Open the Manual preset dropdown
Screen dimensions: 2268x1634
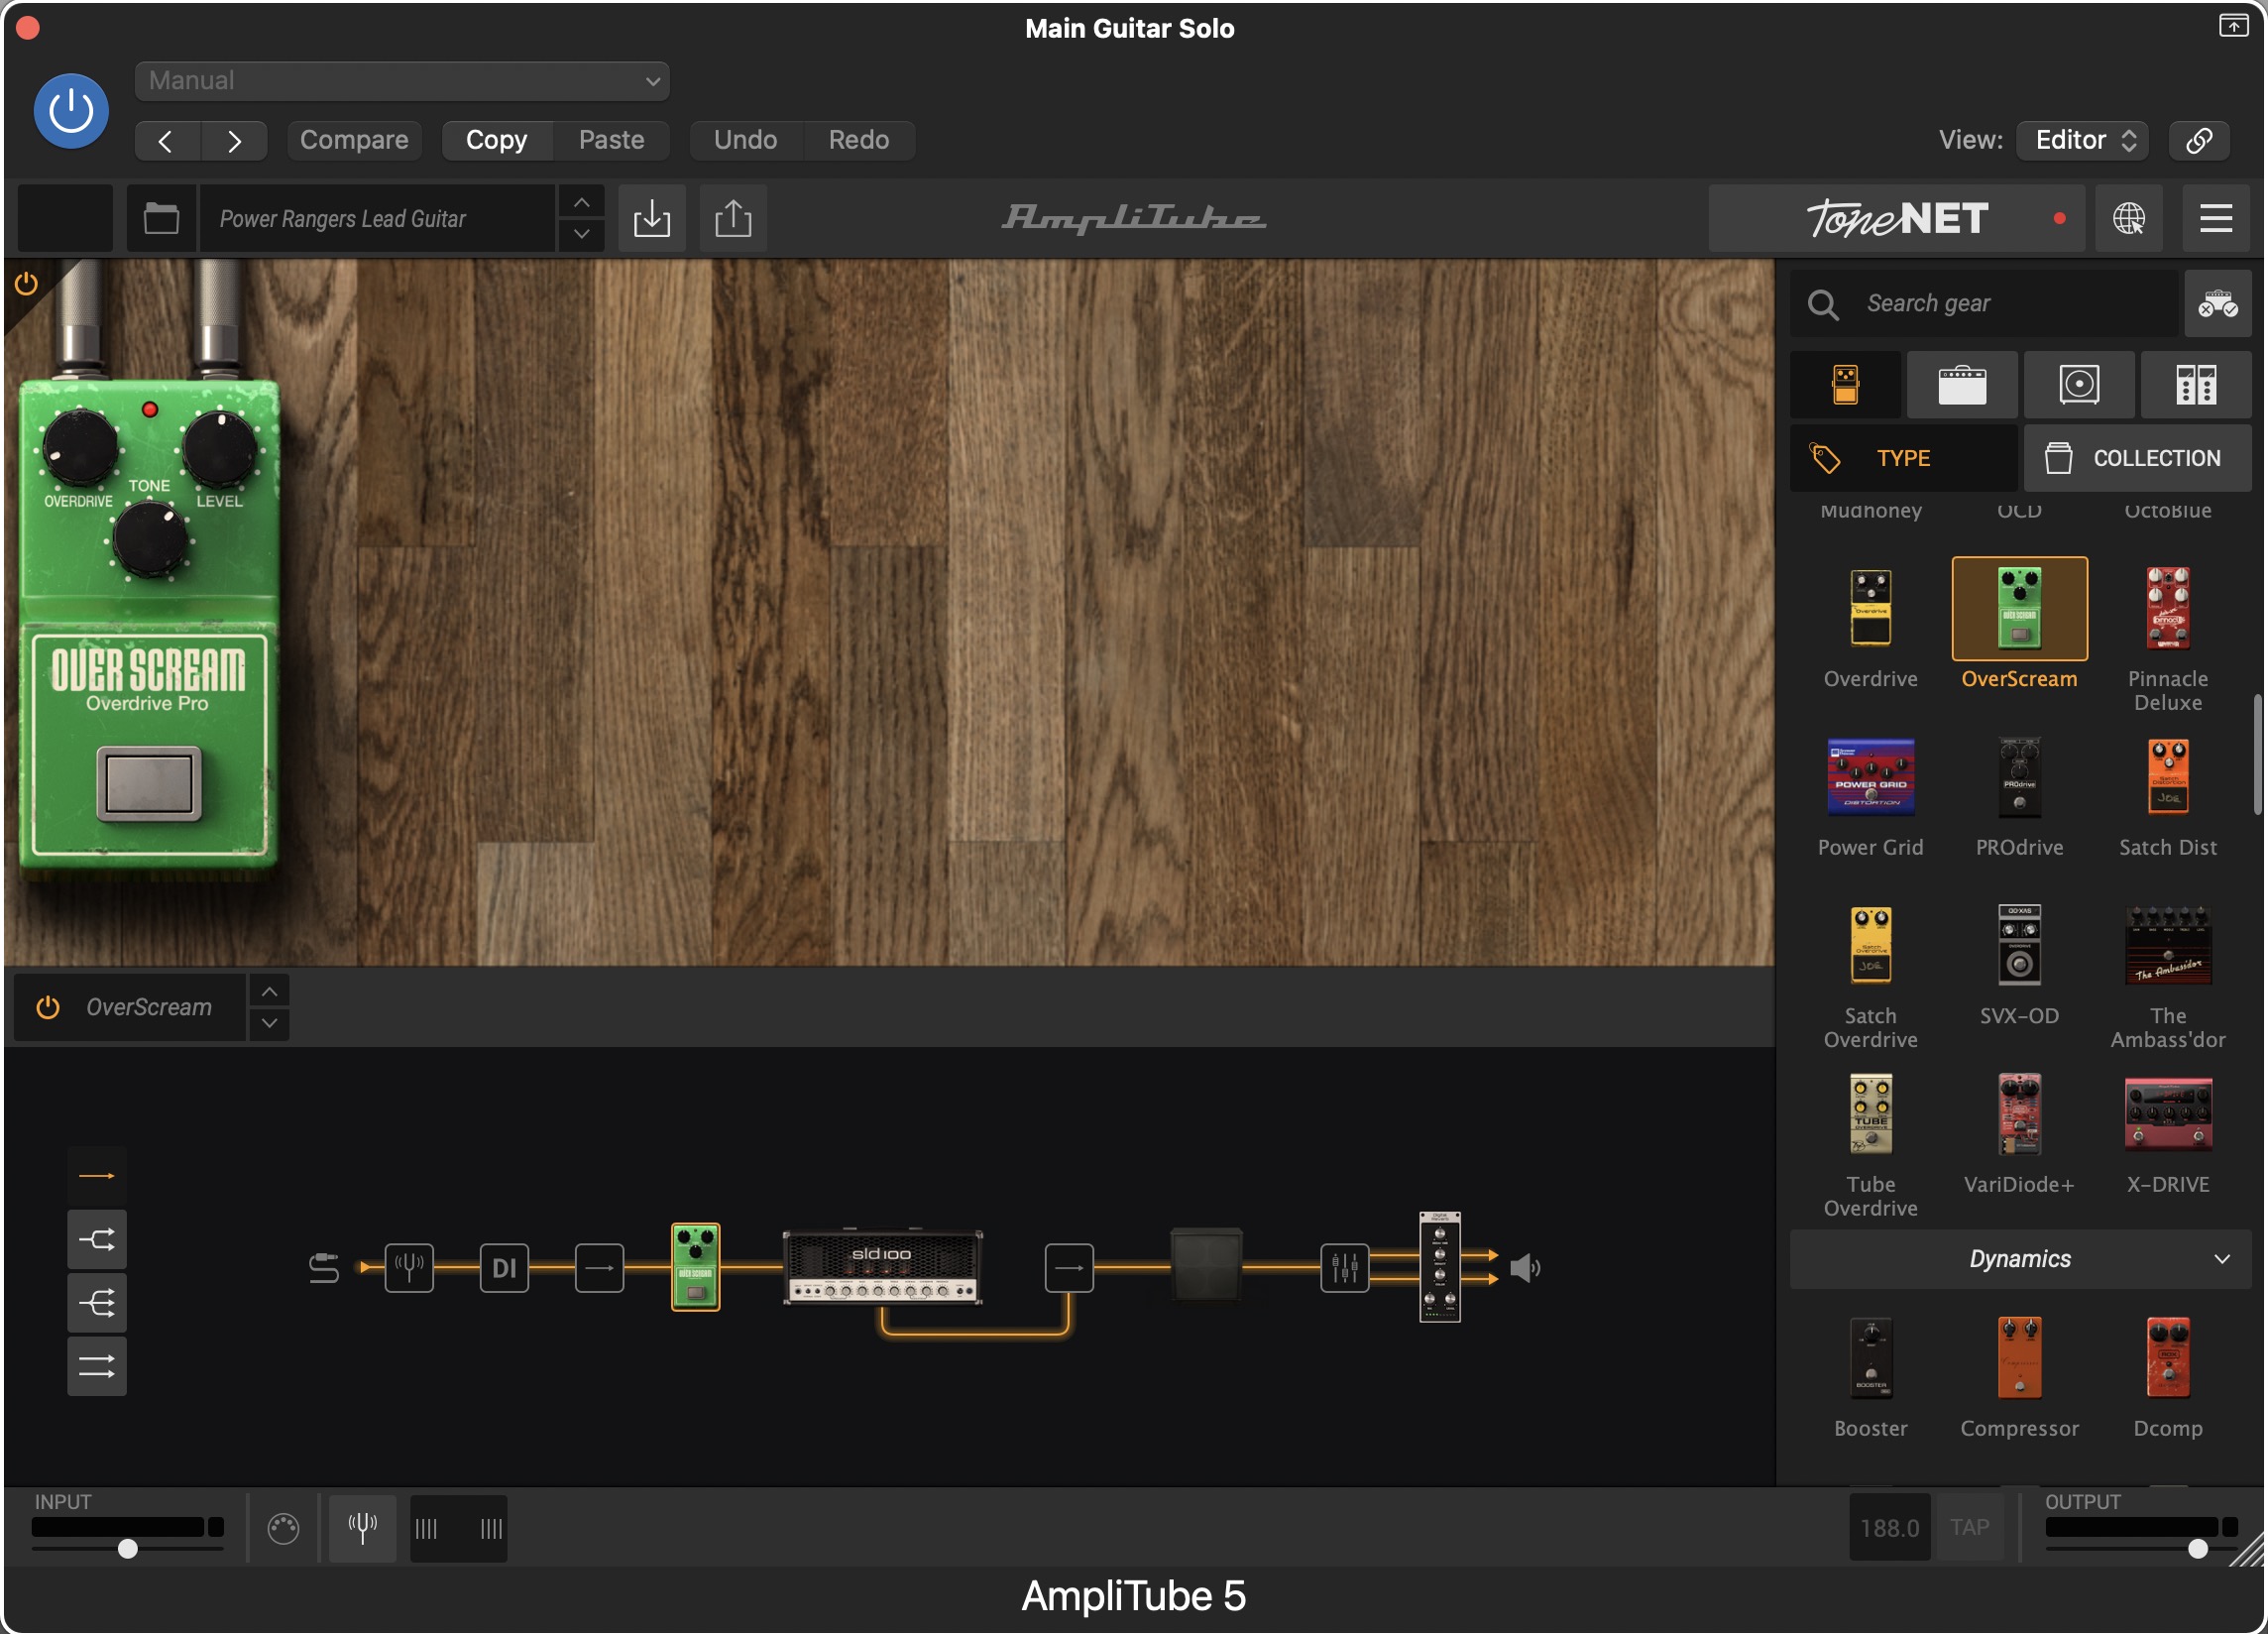(x=402, y=80)
